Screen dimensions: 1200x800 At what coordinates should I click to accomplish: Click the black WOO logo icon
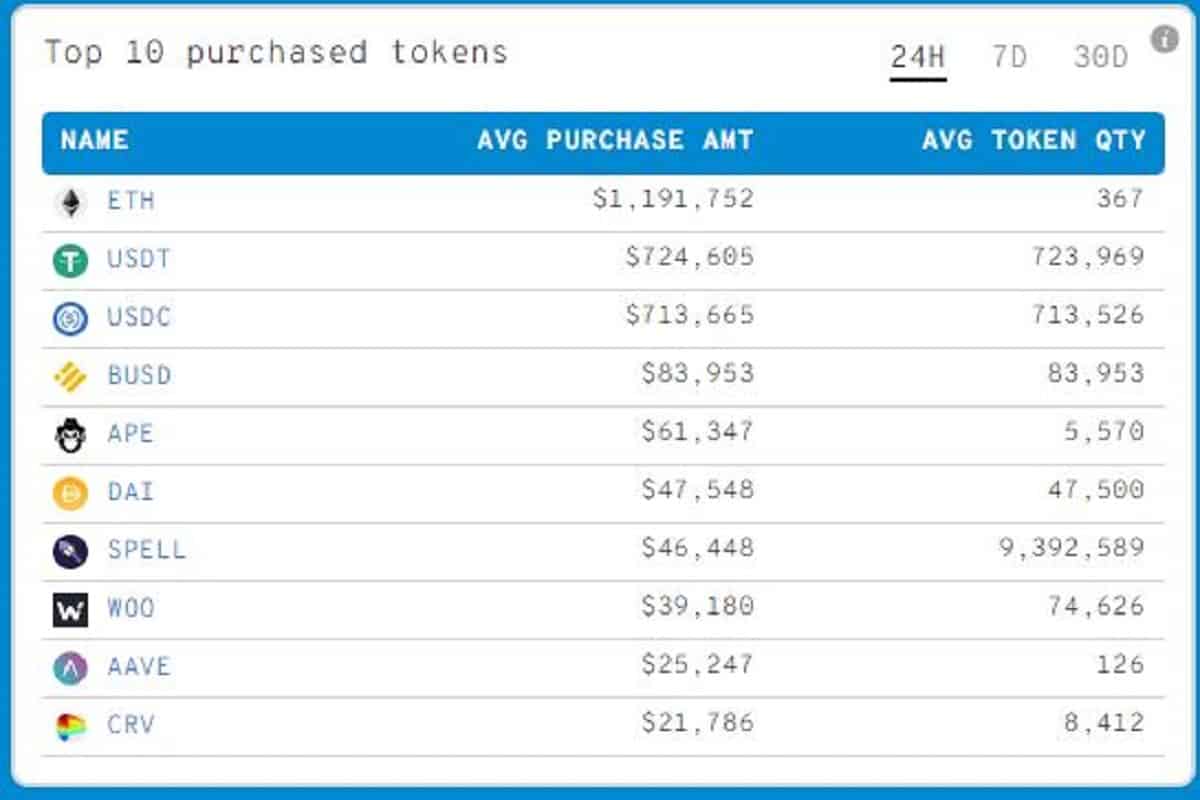[70, 609]
